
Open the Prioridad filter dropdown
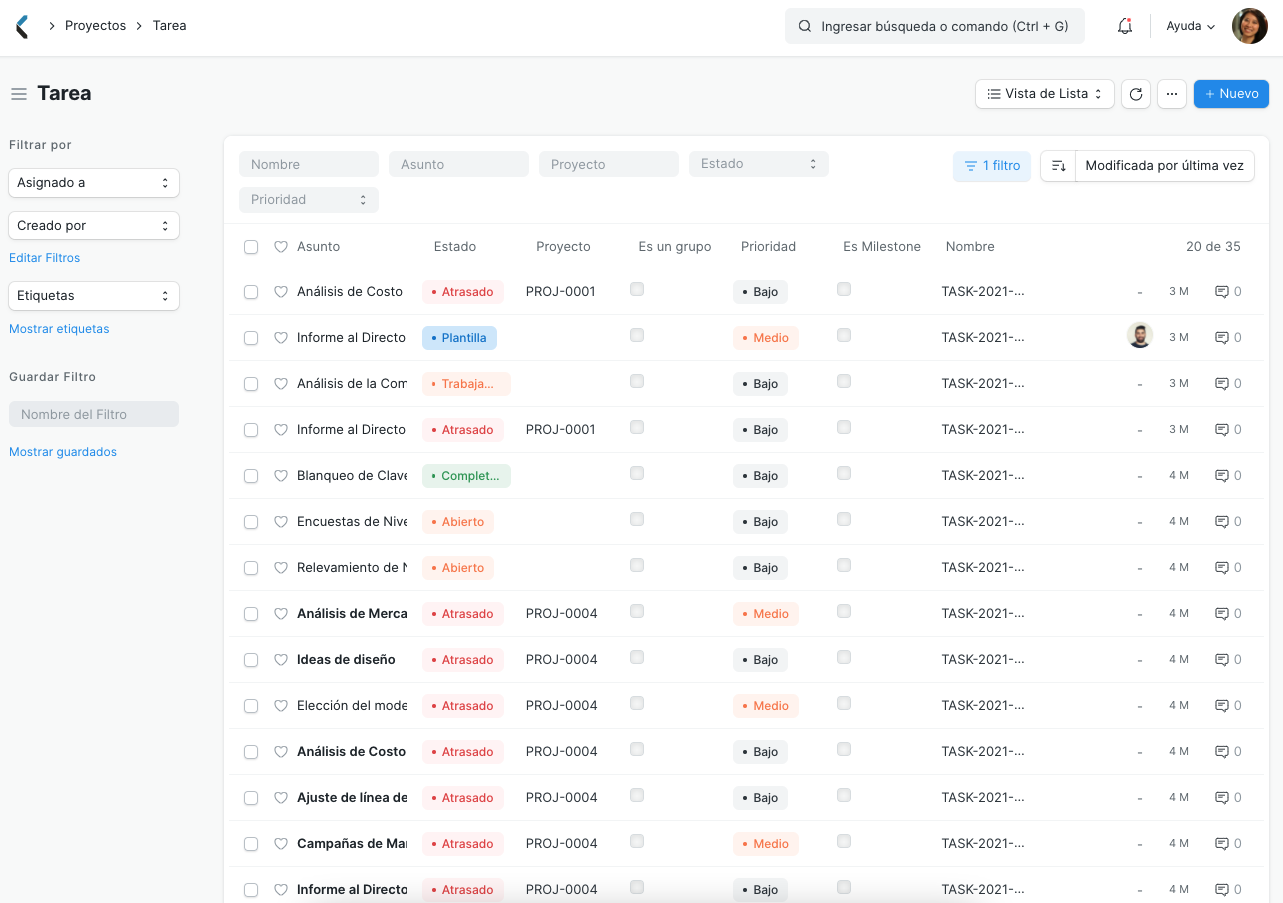pyautogui.click(x=309, y=200)
